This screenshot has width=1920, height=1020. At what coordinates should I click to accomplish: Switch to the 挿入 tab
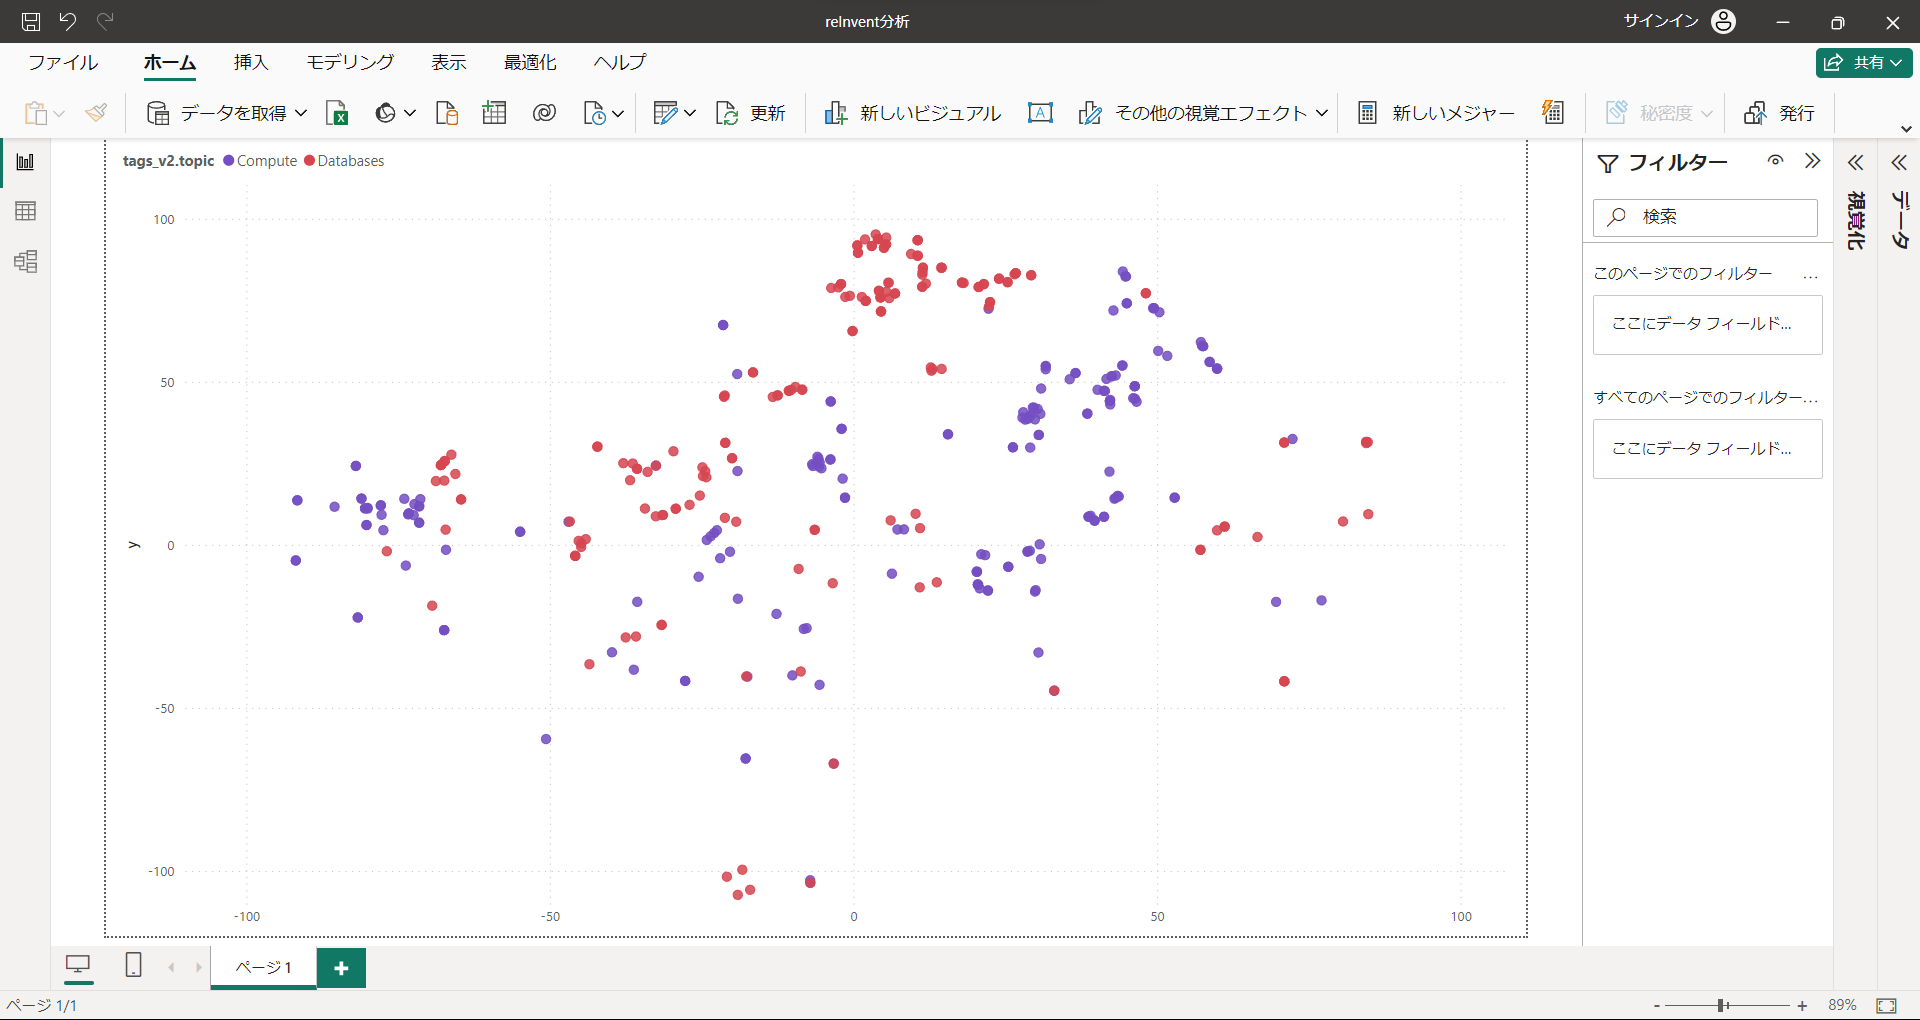click(251, 62)
